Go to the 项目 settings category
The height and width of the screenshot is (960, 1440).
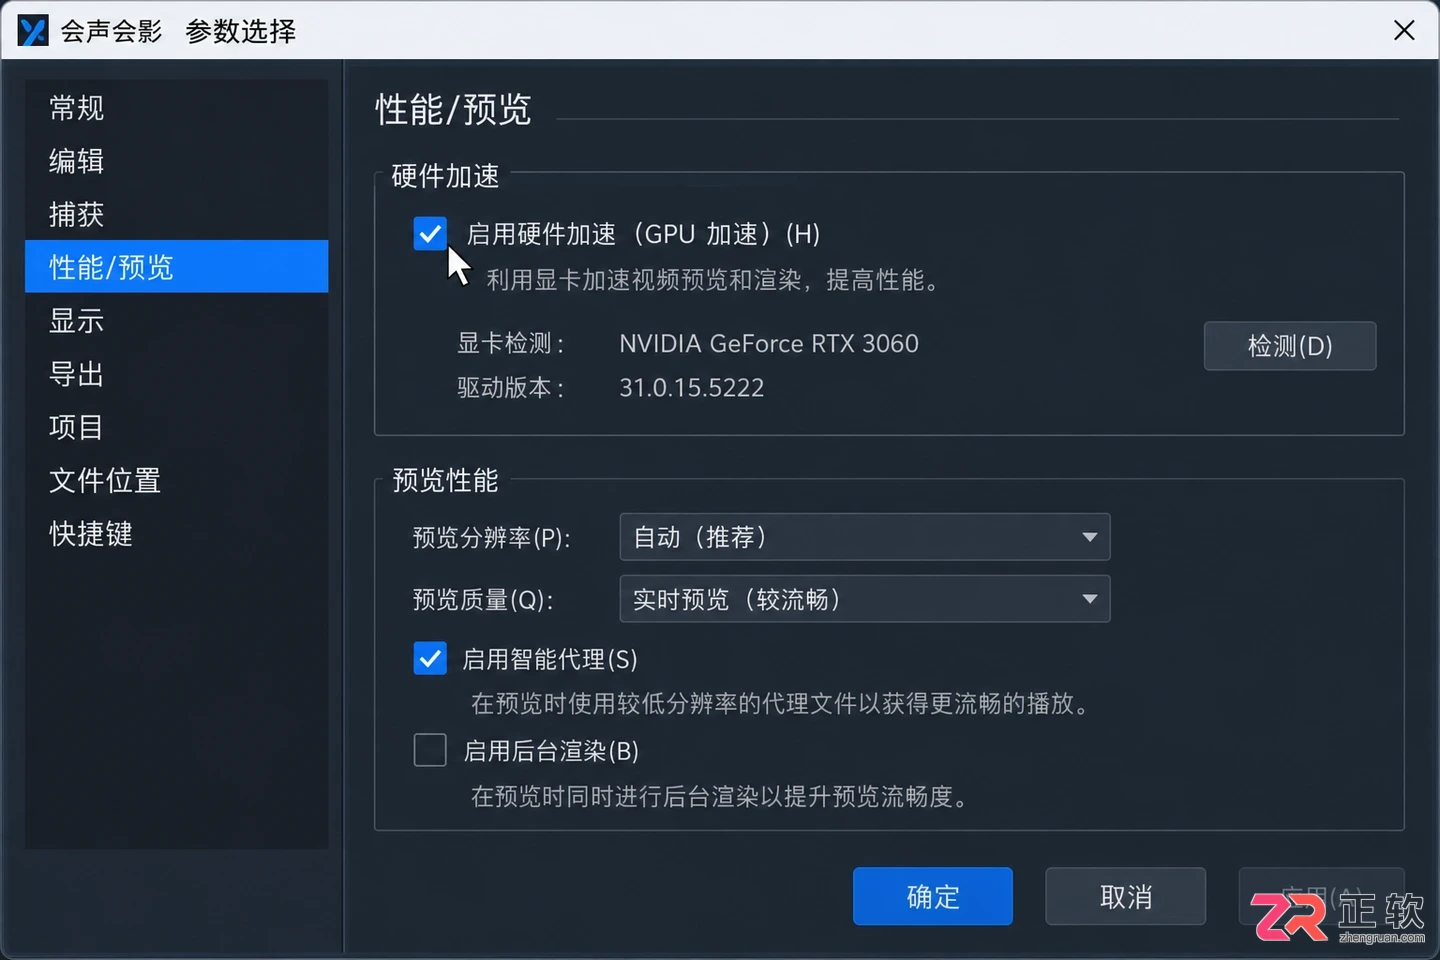(x=176, y=427)
